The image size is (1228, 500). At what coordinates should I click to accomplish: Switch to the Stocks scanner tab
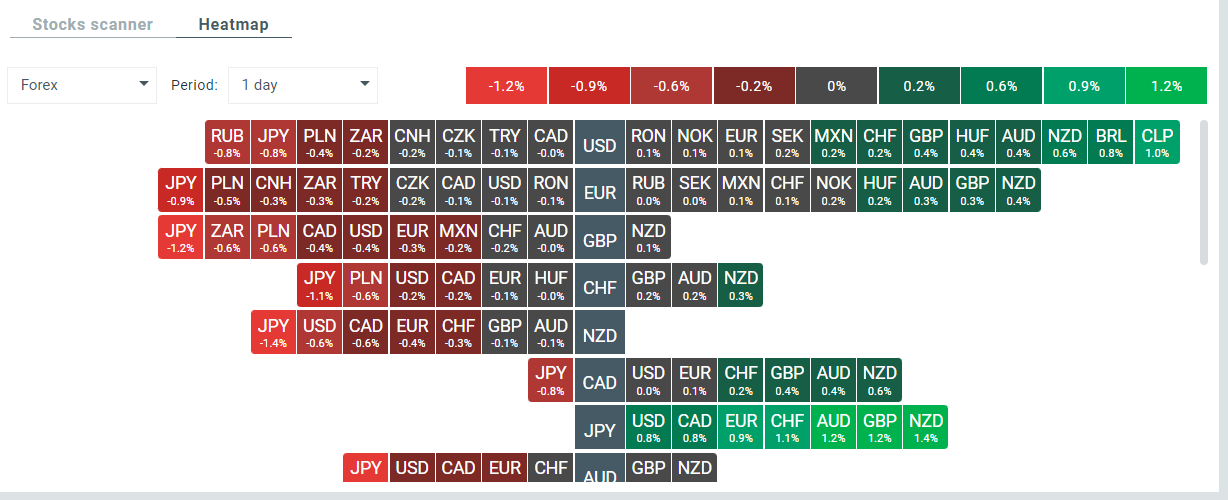tap(92, 24)
